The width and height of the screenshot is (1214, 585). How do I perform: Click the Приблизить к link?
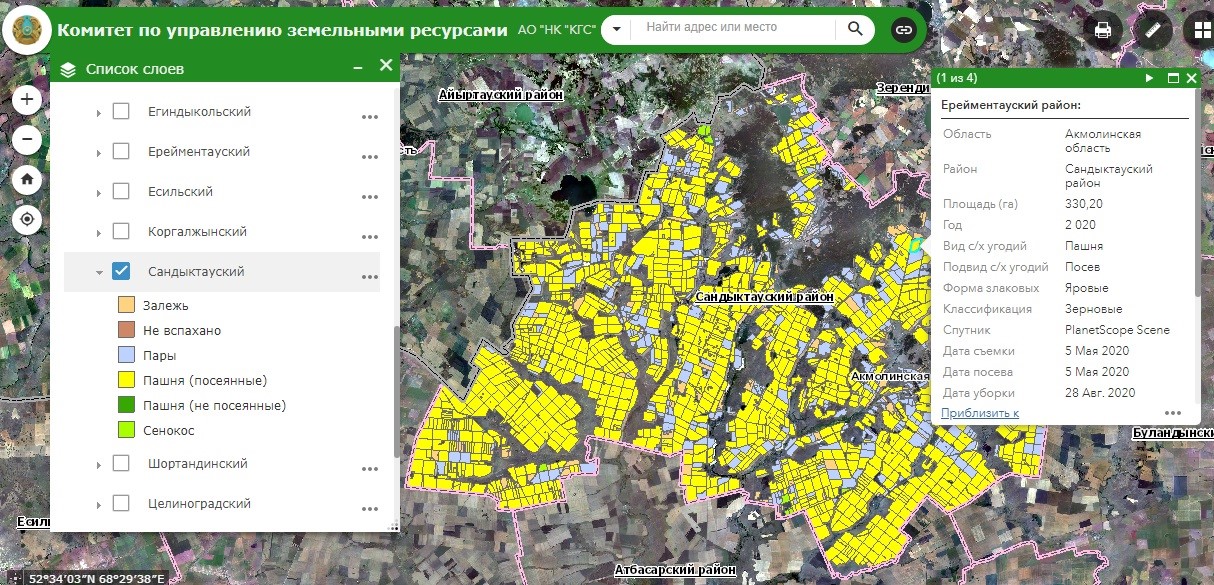[x=980, y=413]
